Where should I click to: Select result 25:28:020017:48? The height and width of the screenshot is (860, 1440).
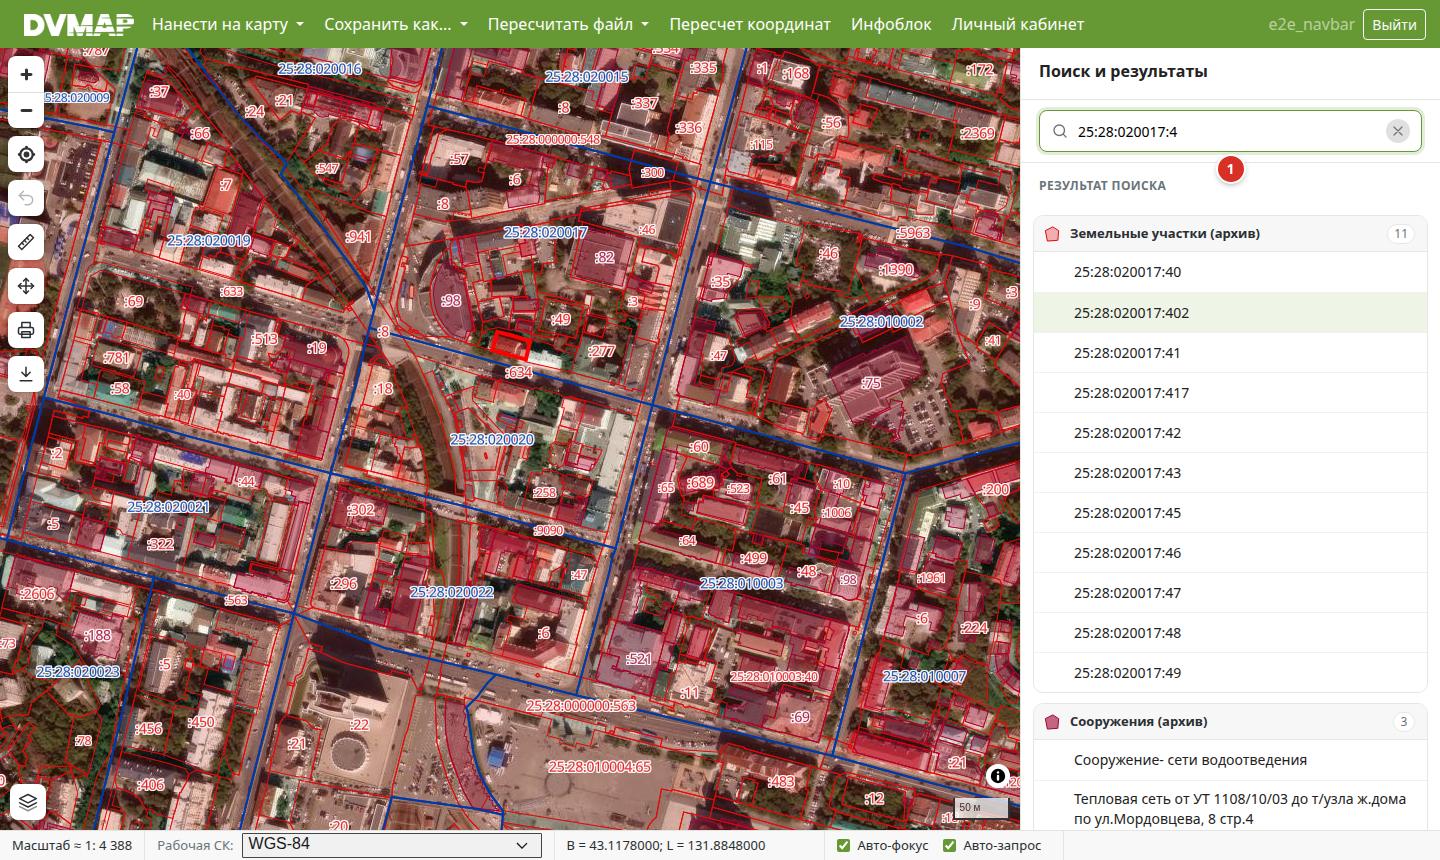[1230, 633]
